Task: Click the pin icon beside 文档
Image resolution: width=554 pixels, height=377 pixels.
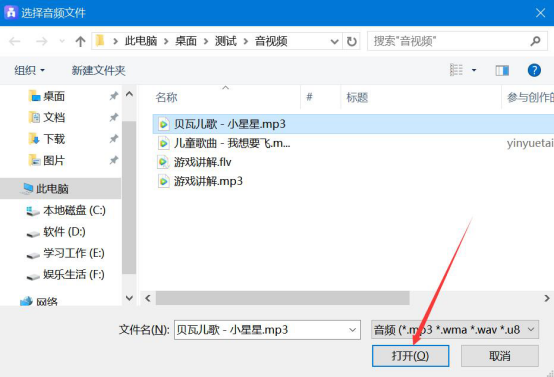Action: tap(113, 117)
